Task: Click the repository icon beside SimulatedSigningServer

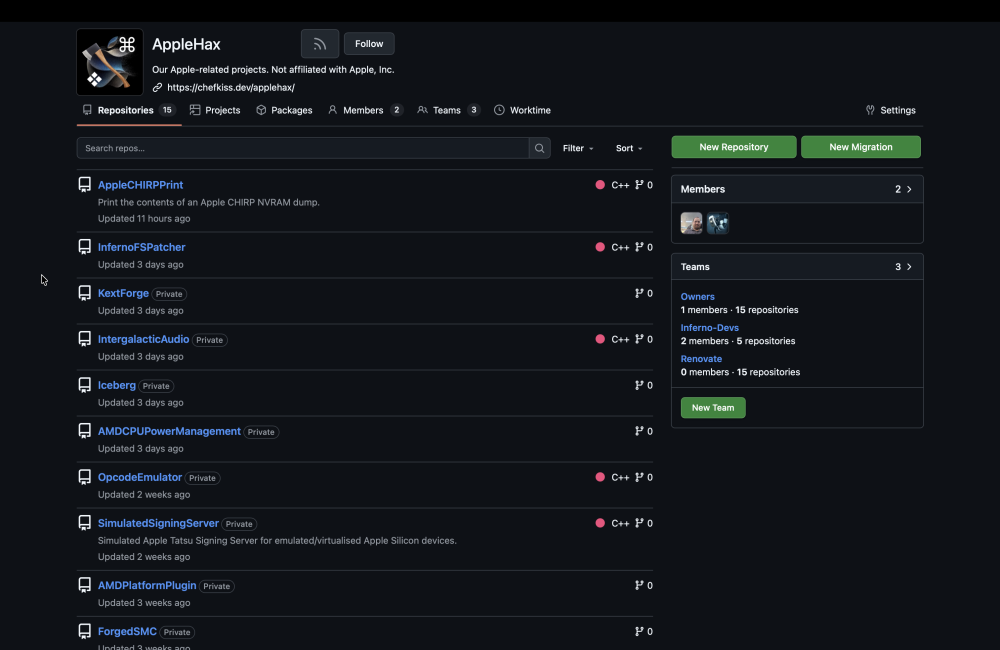Action: click(84, 522)
